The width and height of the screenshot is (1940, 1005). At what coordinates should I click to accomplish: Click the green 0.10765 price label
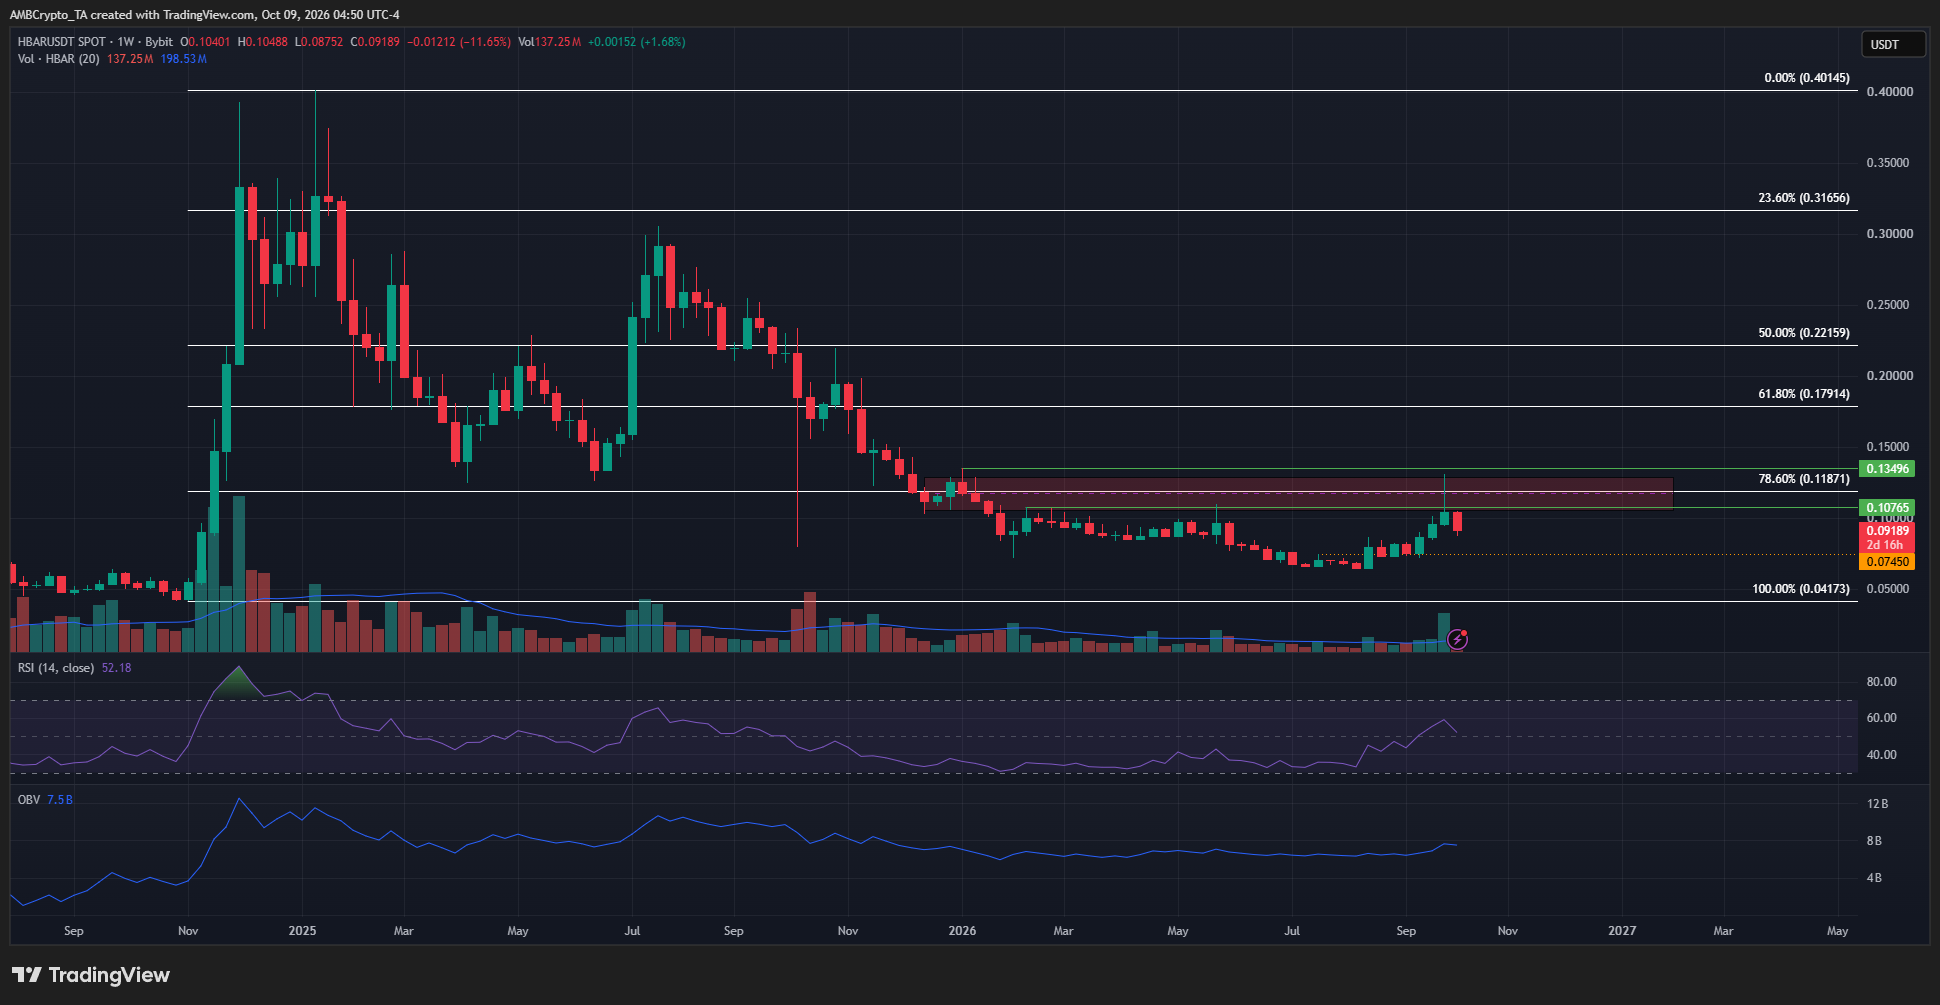(x=1887, y=508)
